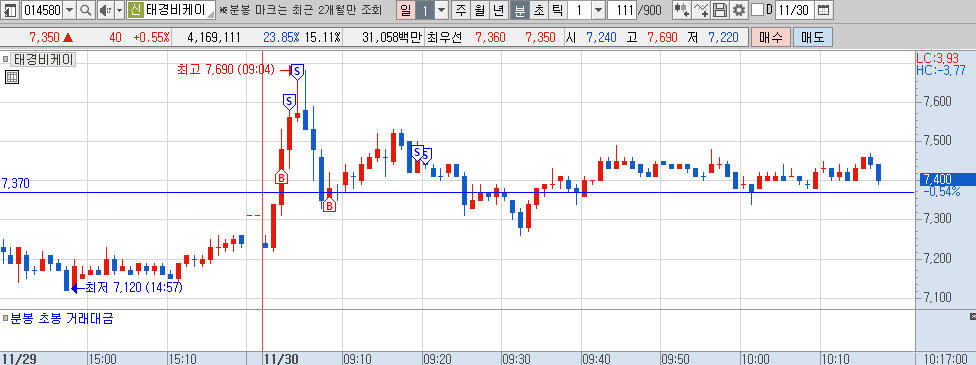Click the stock search magnifier icon

coord(86,10)
